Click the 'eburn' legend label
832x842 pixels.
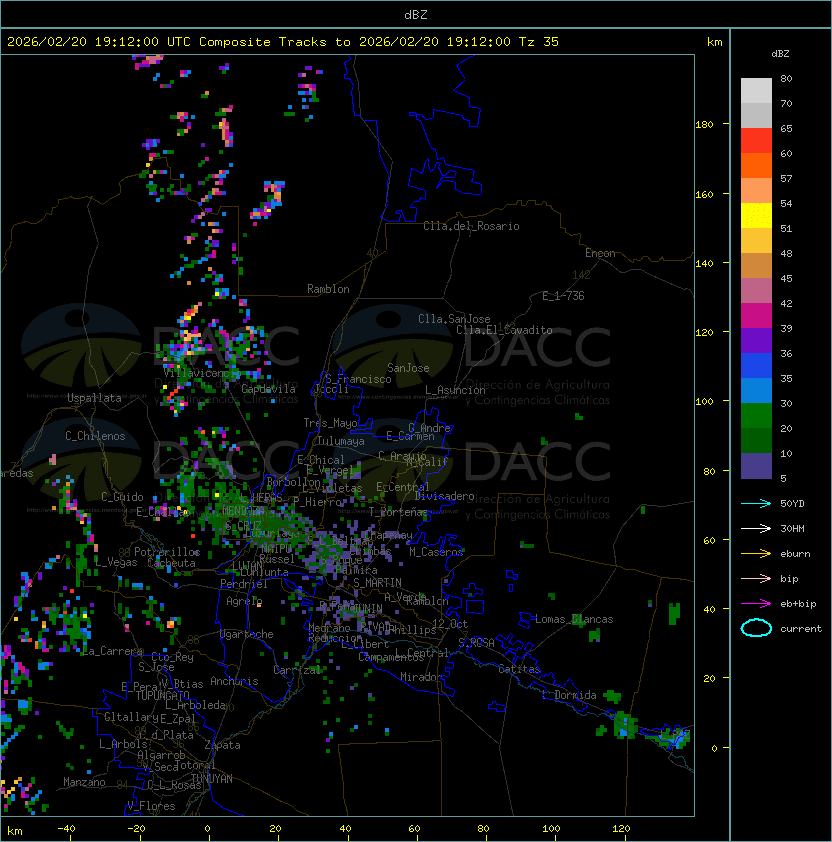795,554
